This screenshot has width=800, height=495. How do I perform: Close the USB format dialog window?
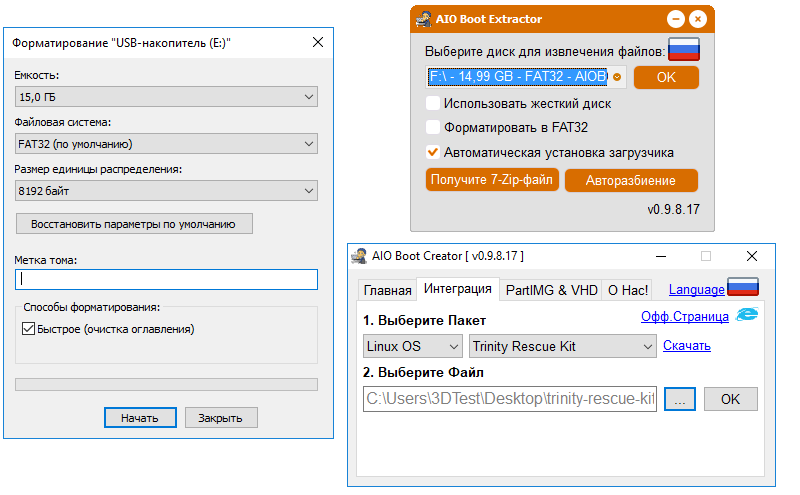(318, 42)
